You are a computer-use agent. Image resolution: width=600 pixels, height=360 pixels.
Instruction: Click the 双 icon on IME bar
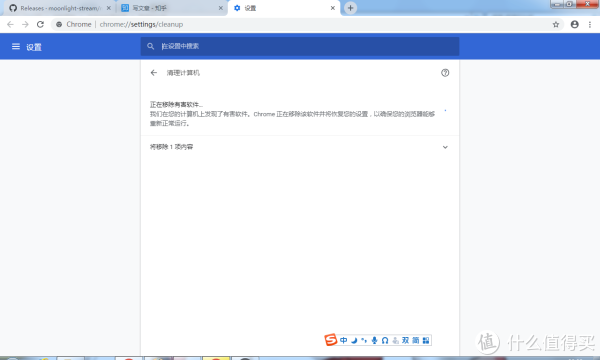click(406, 340)
